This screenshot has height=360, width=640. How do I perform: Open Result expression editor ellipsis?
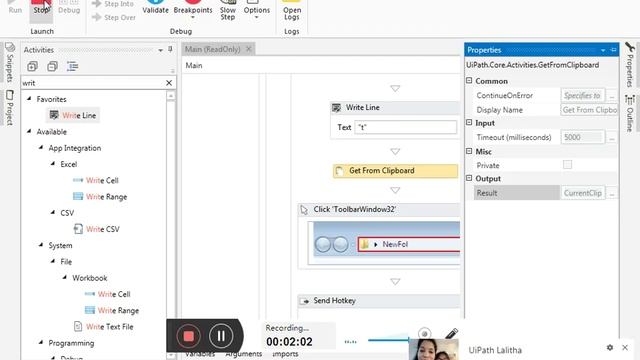pos(611,193)
